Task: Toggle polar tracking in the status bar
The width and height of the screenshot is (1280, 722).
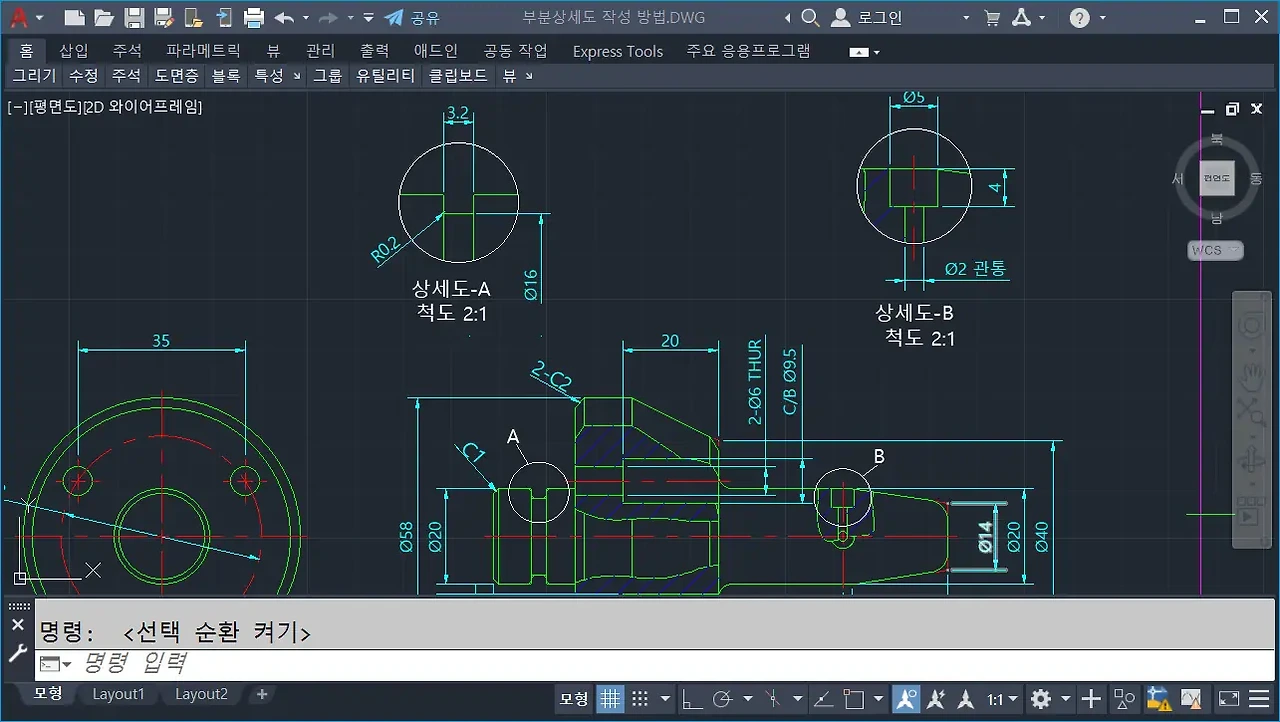Action: coord(723,699)
